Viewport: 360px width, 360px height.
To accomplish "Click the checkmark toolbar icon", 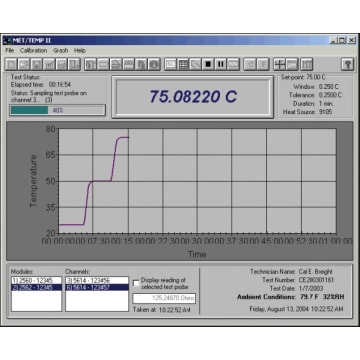I will click(x=49, y=64).
